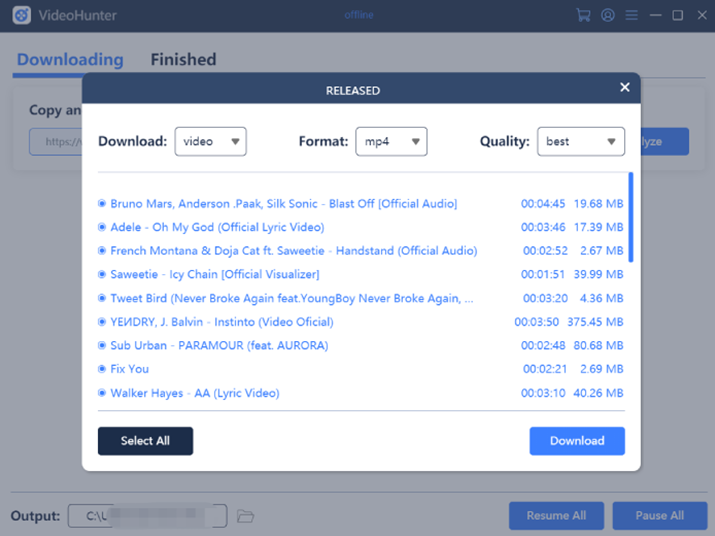The image size is (715, 536).
Task: Open the hamburger menu icon
Action: point(632,15)
